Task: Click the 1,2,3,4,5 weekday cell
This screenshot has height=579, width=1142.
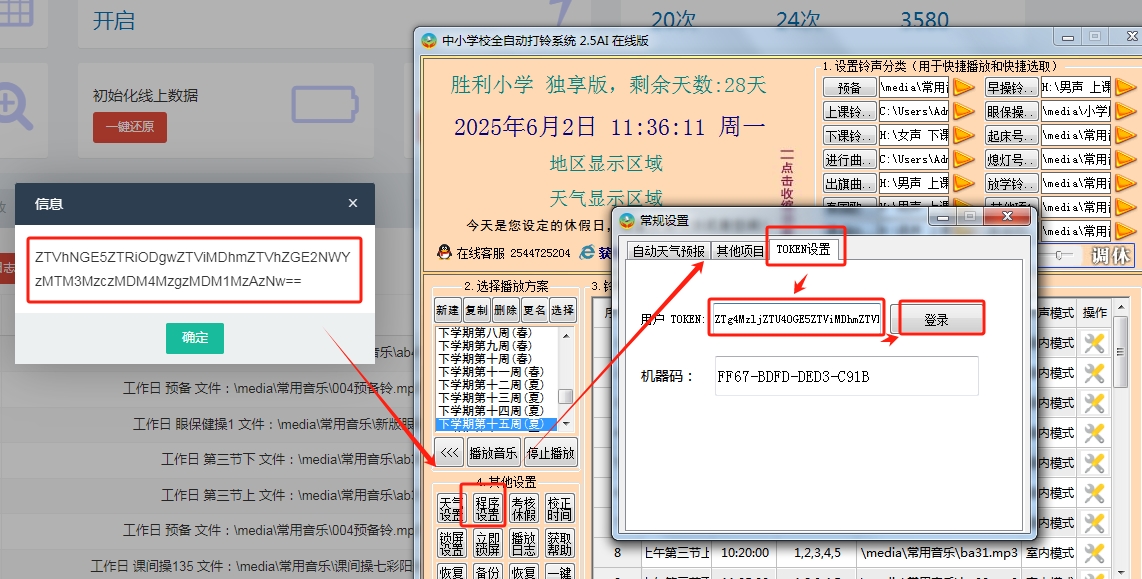Action: click(817, 553)
